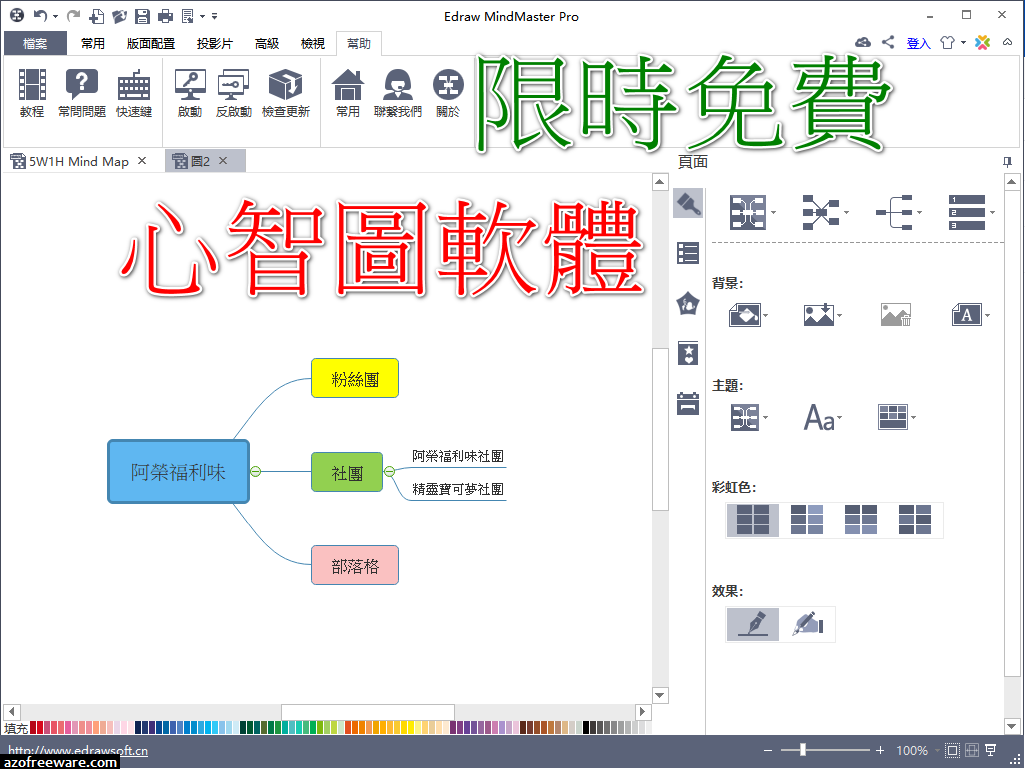Open the theme font Aa dropdown
The width and height of the screenshot is (1025, 769).
coord(823,417)
